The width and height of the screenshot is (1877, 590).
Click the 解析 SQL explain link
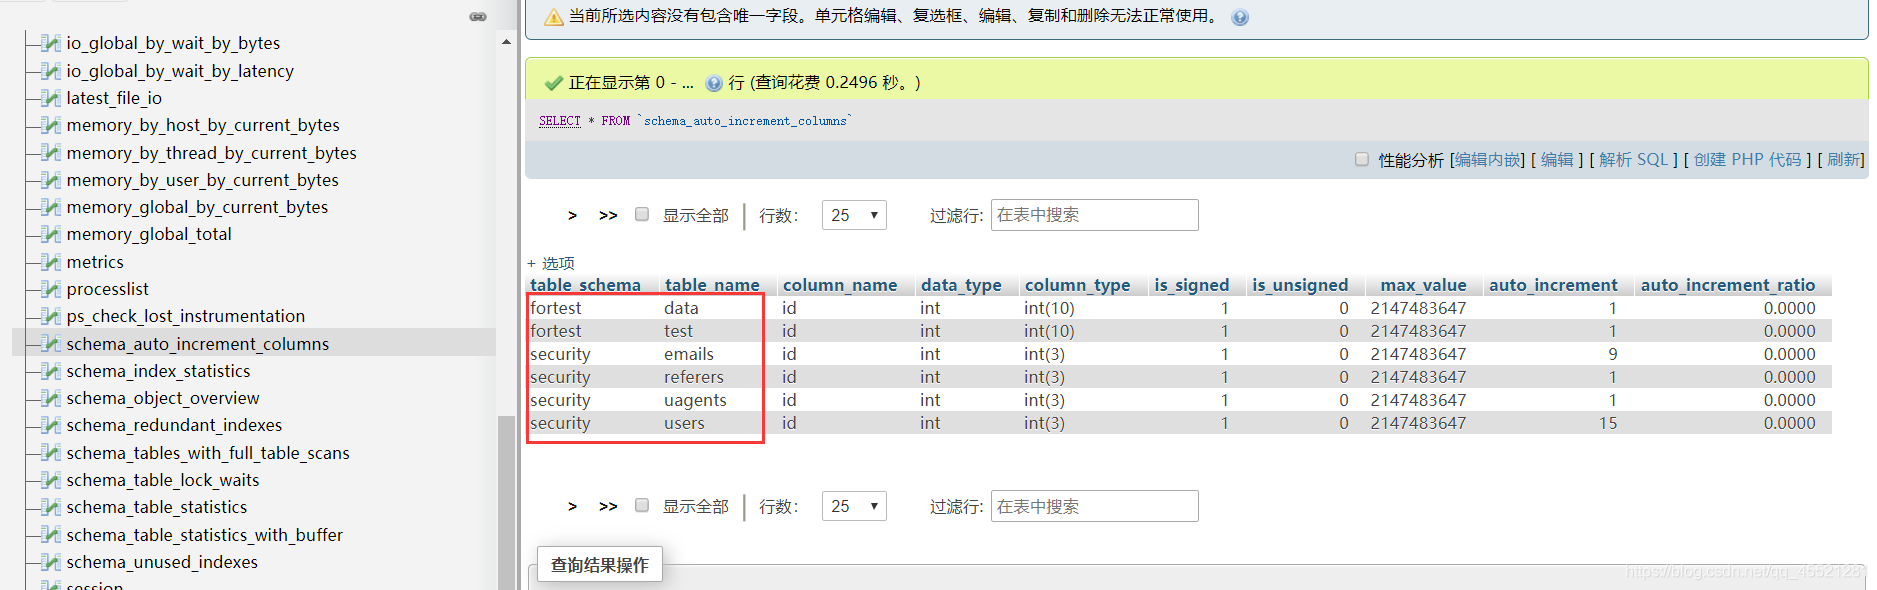(x=1633, y=160)
